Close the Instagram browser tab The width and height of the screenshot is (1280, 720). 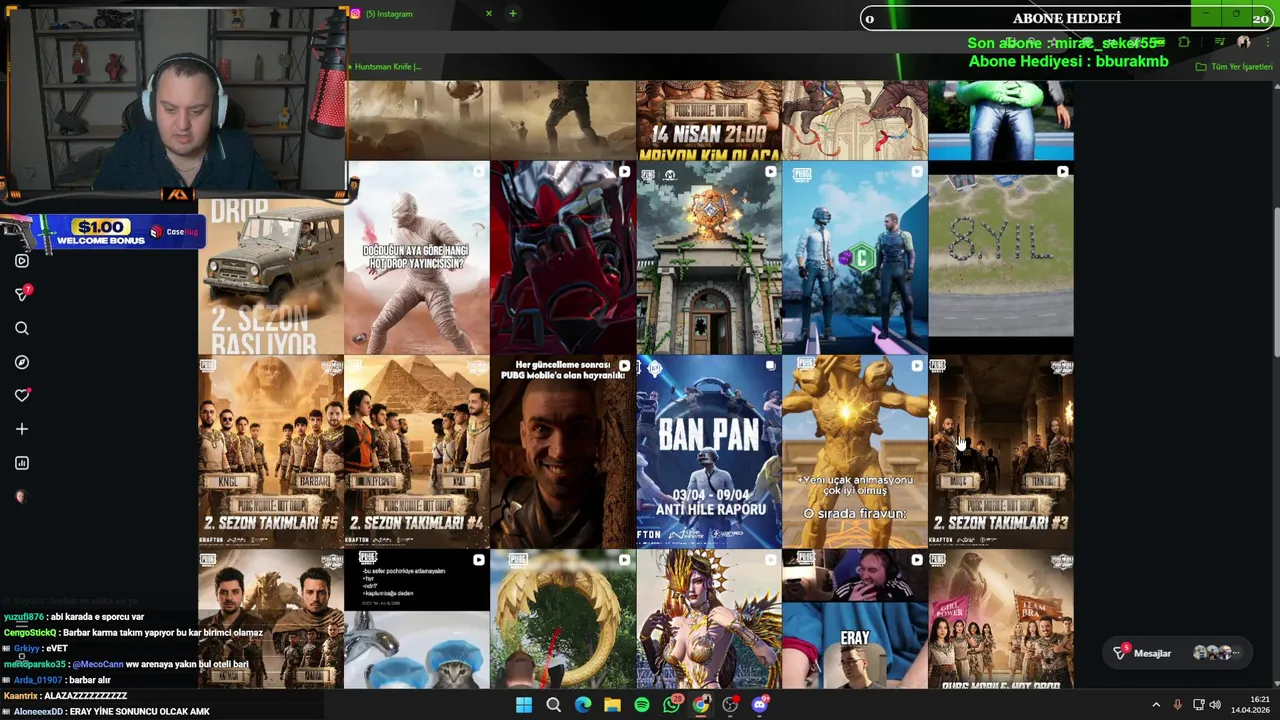click(x=489, y=14)
